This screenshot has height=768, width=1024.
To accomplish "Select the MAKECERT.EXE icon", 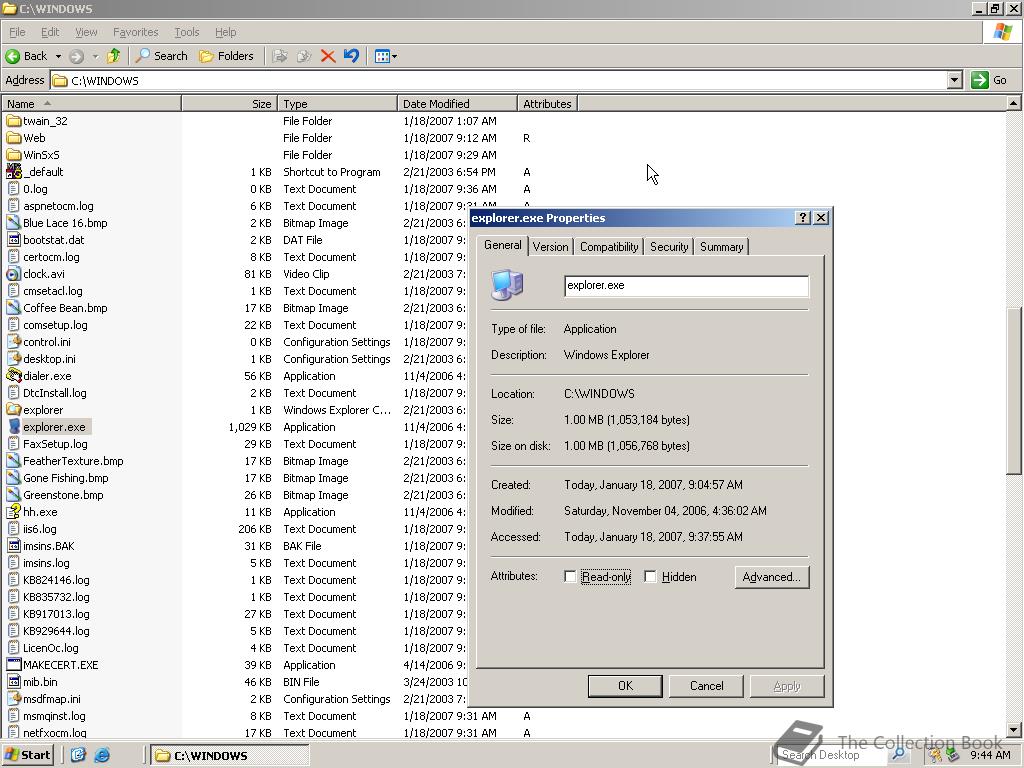I will tap(14, 665).
